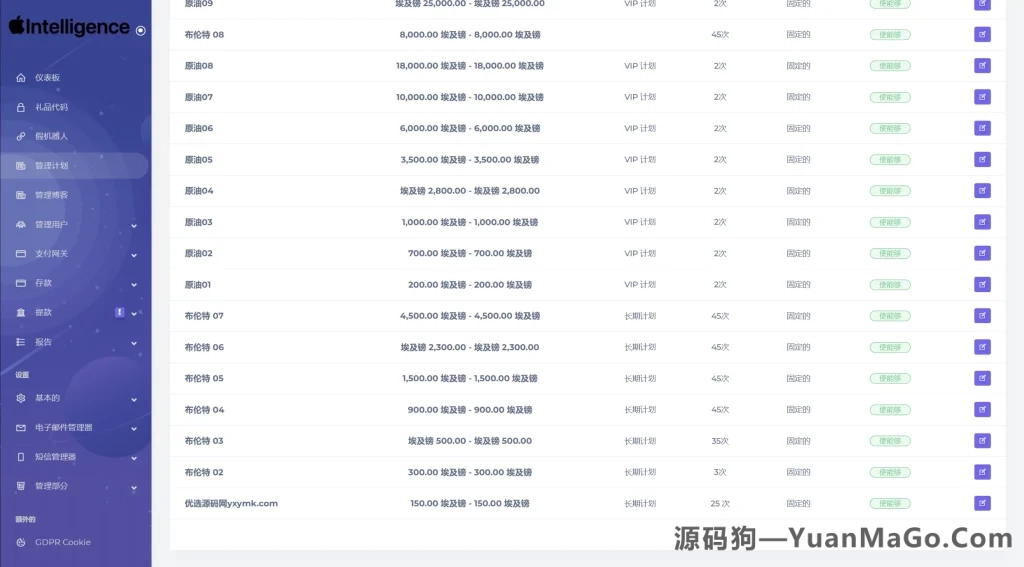Click the name 优选源码网yxymk.com
The height and width of the screenshot is (567, 1024).
click(x=231, y=503)
